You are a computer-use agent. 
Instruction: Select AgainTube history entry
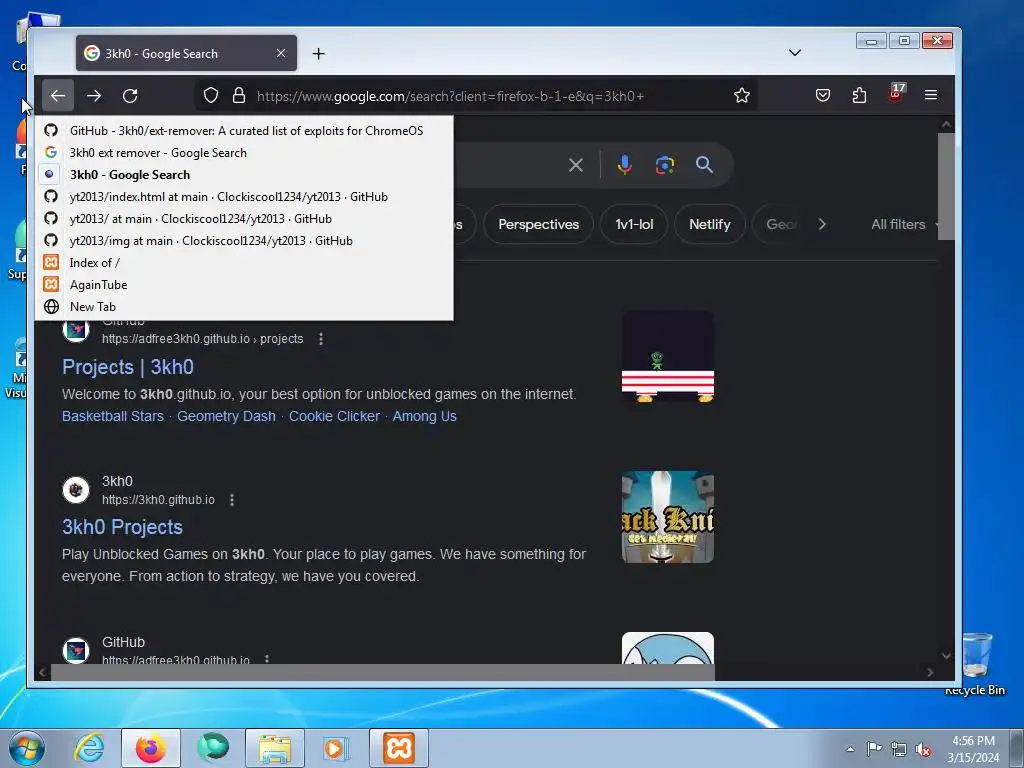tap(244, 285)
